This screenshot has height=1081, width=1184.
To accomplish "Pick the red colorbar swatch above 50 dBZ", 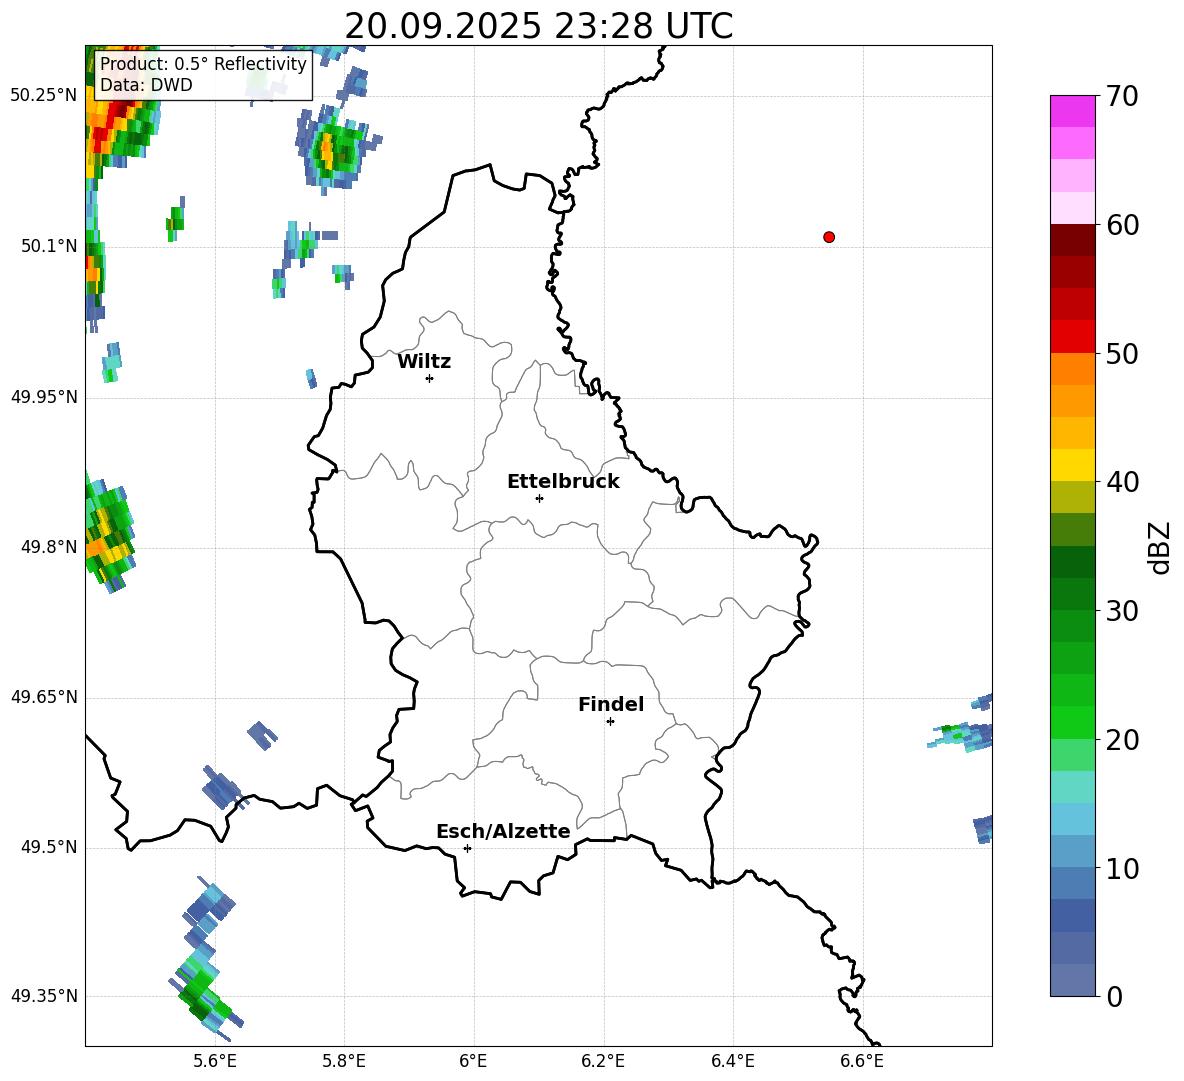I will (x=1072, y=337).
